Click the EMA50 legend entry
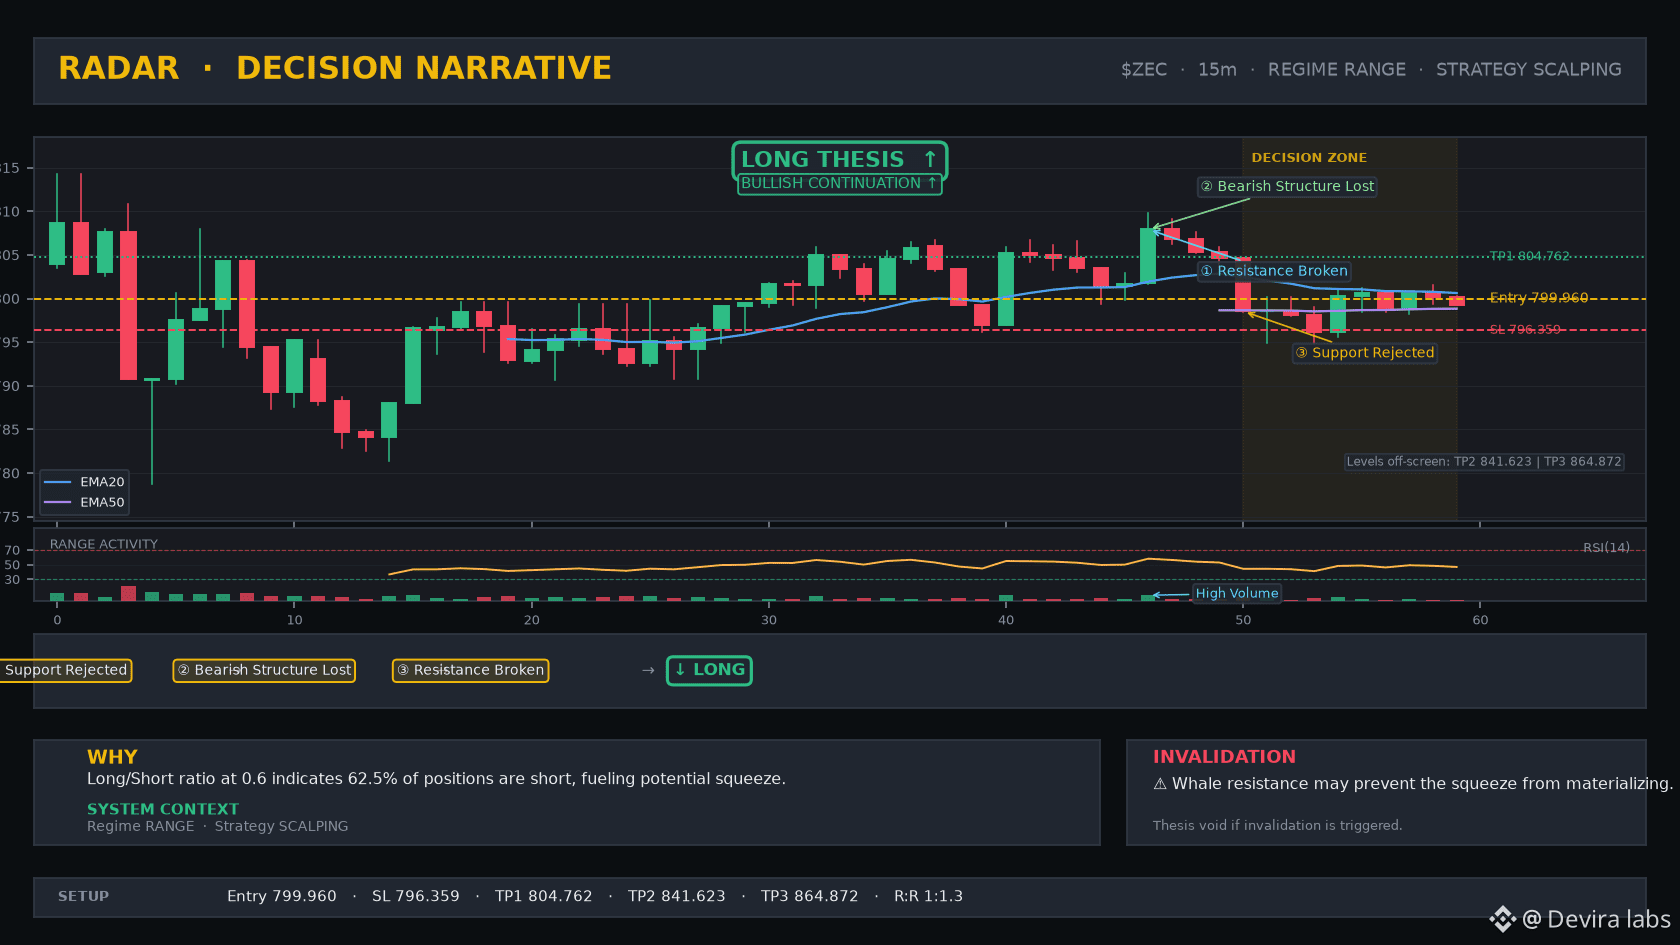Image resolution: width=1680 pixels, height=945 pixels. pyautogui.click(x=84, y=503)
